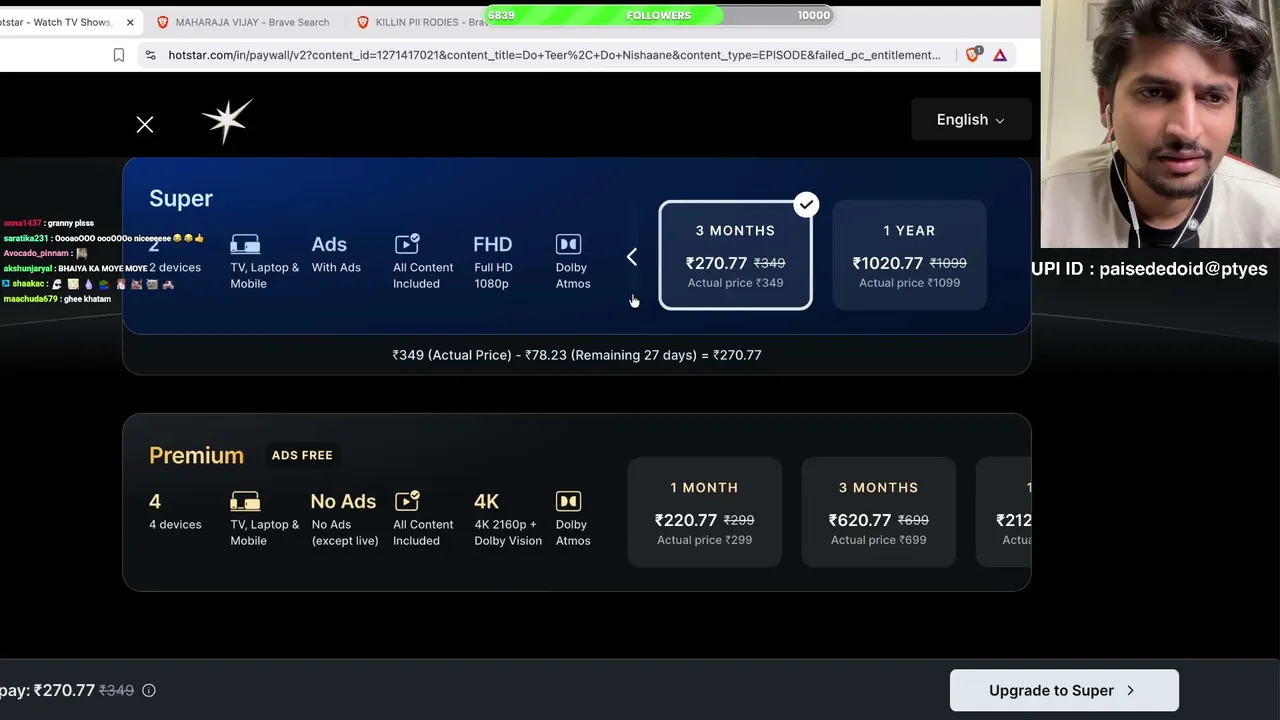Image resolution: width=1280 pixels, height=720 pixels.
Task: Click the checkmark on the selected 3 Months card
Action: point(806,205)
